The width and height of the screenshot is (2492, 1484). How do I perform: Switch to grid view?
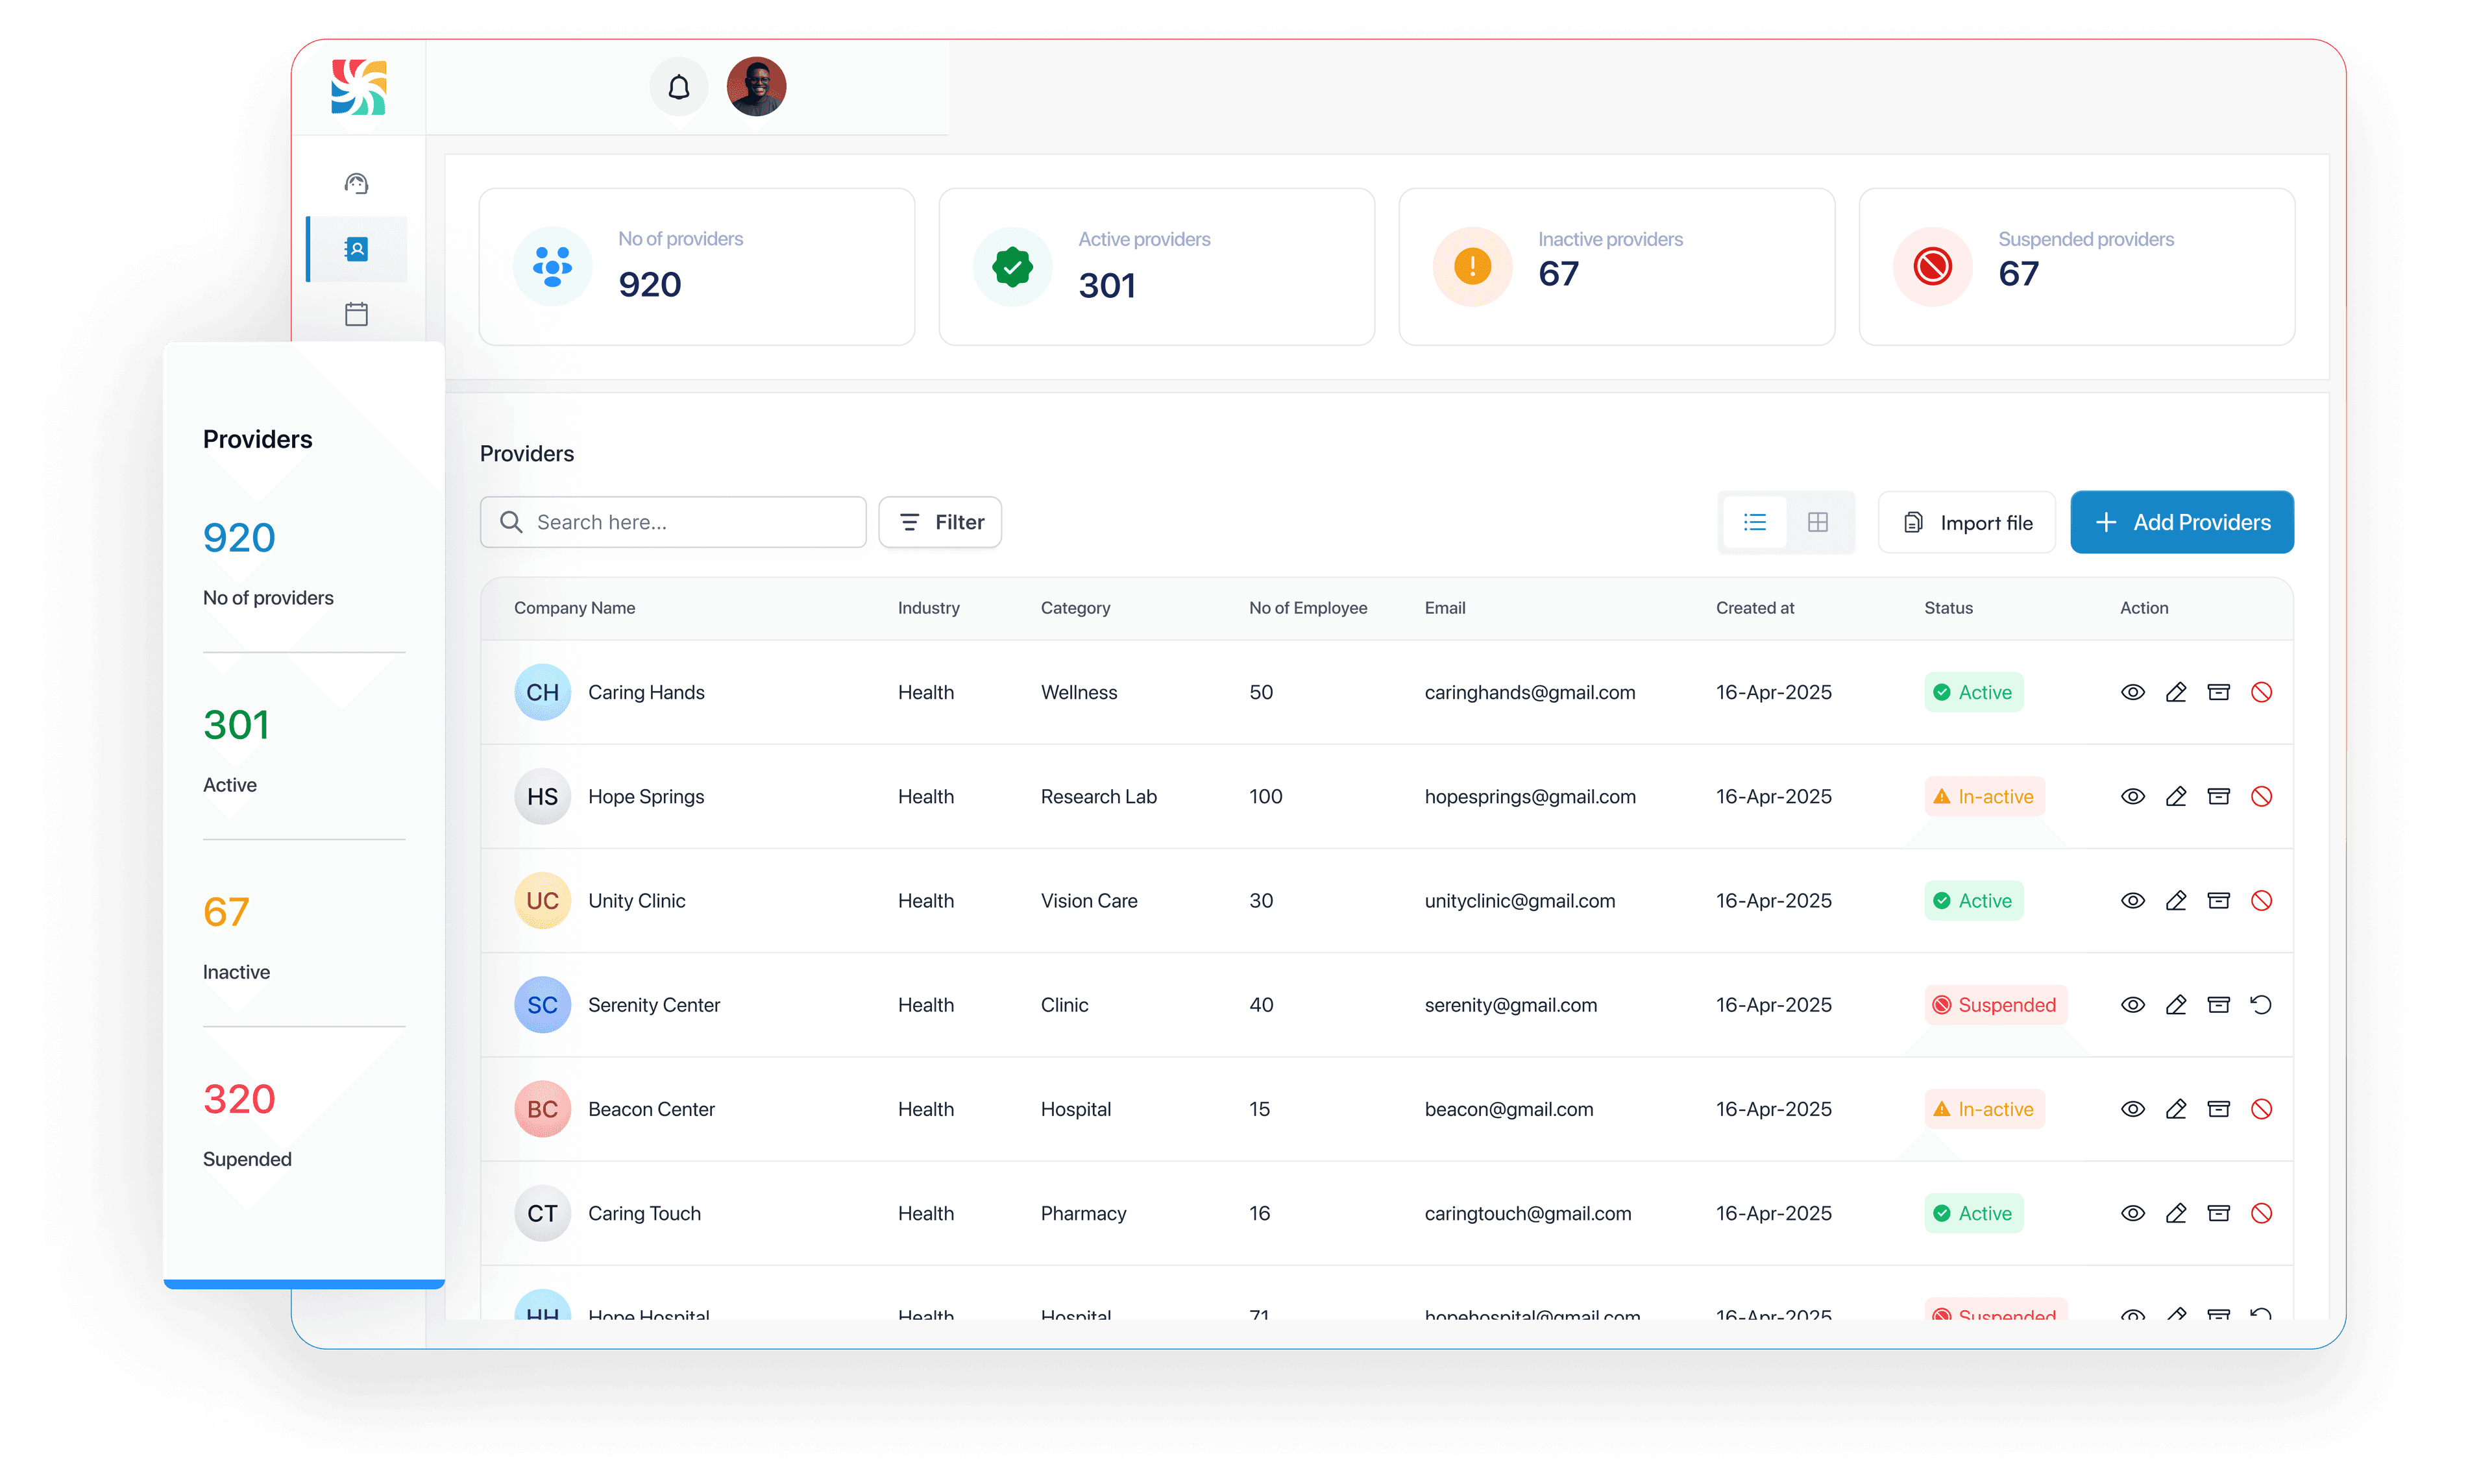1817,522
